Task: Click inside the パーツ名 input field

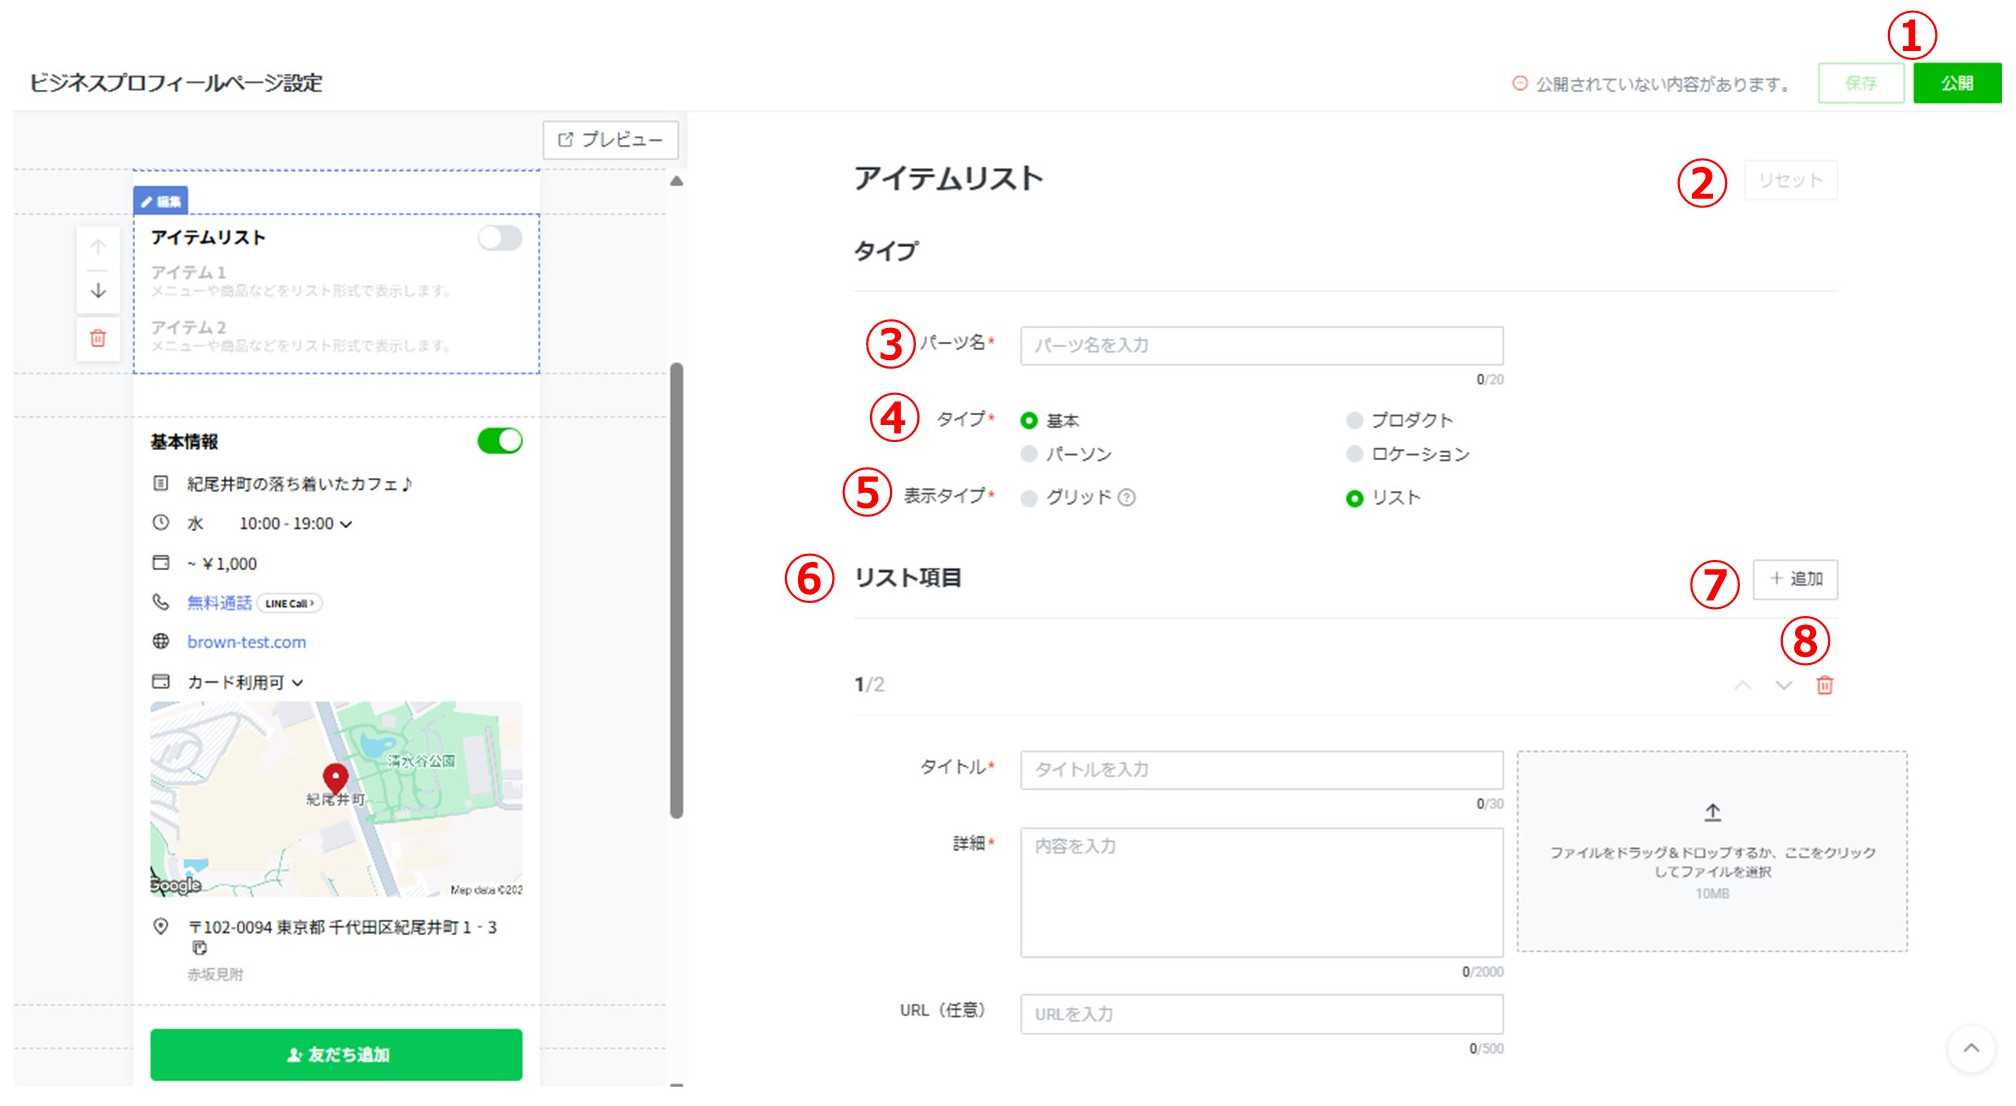Action: (1260, 346)
